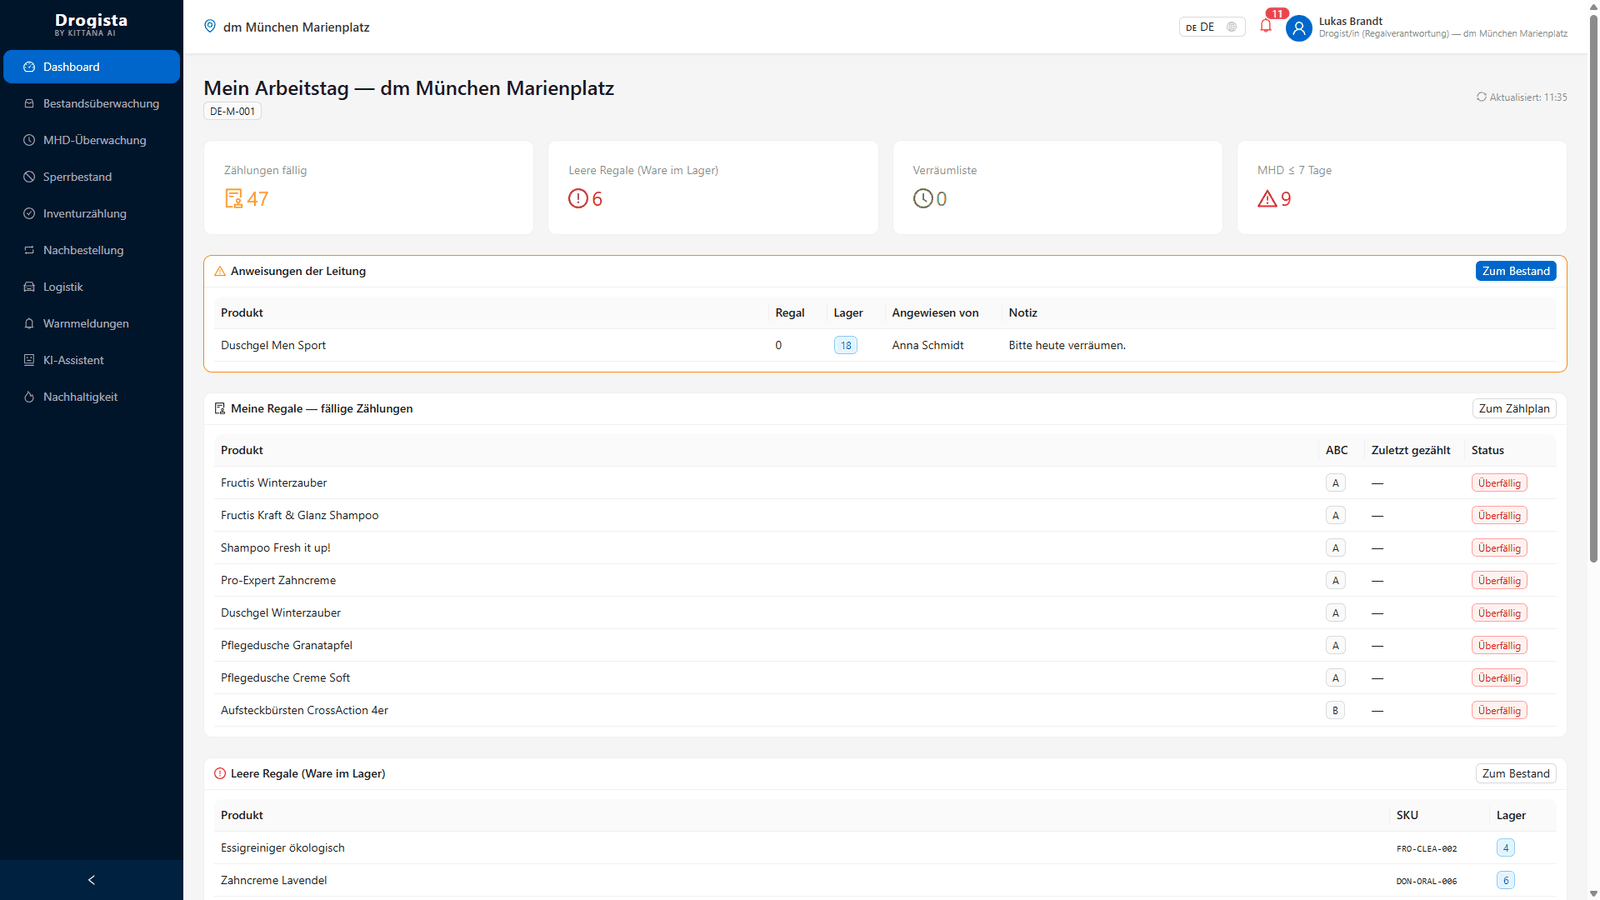Image resolution: width=1600 pixels, height=900 pixels.
Task: Collapse the sidebar with the chevron arrow
Action: point(91,880)
